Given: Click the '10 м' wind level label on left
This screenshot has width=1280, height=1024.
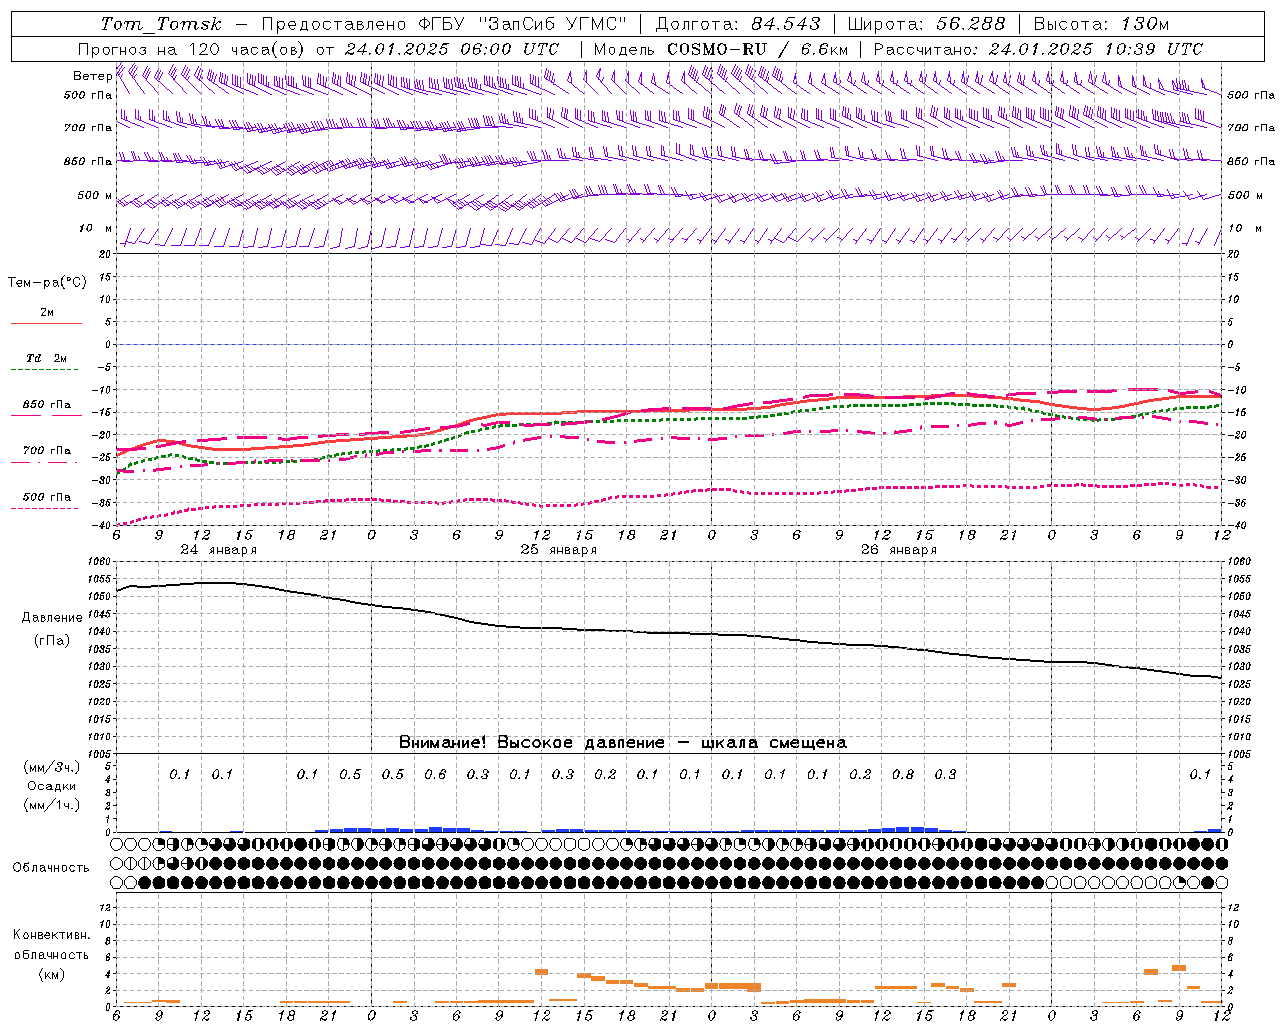Looking at the screenshot, I should pyautogui.click(x=96, y=229).
